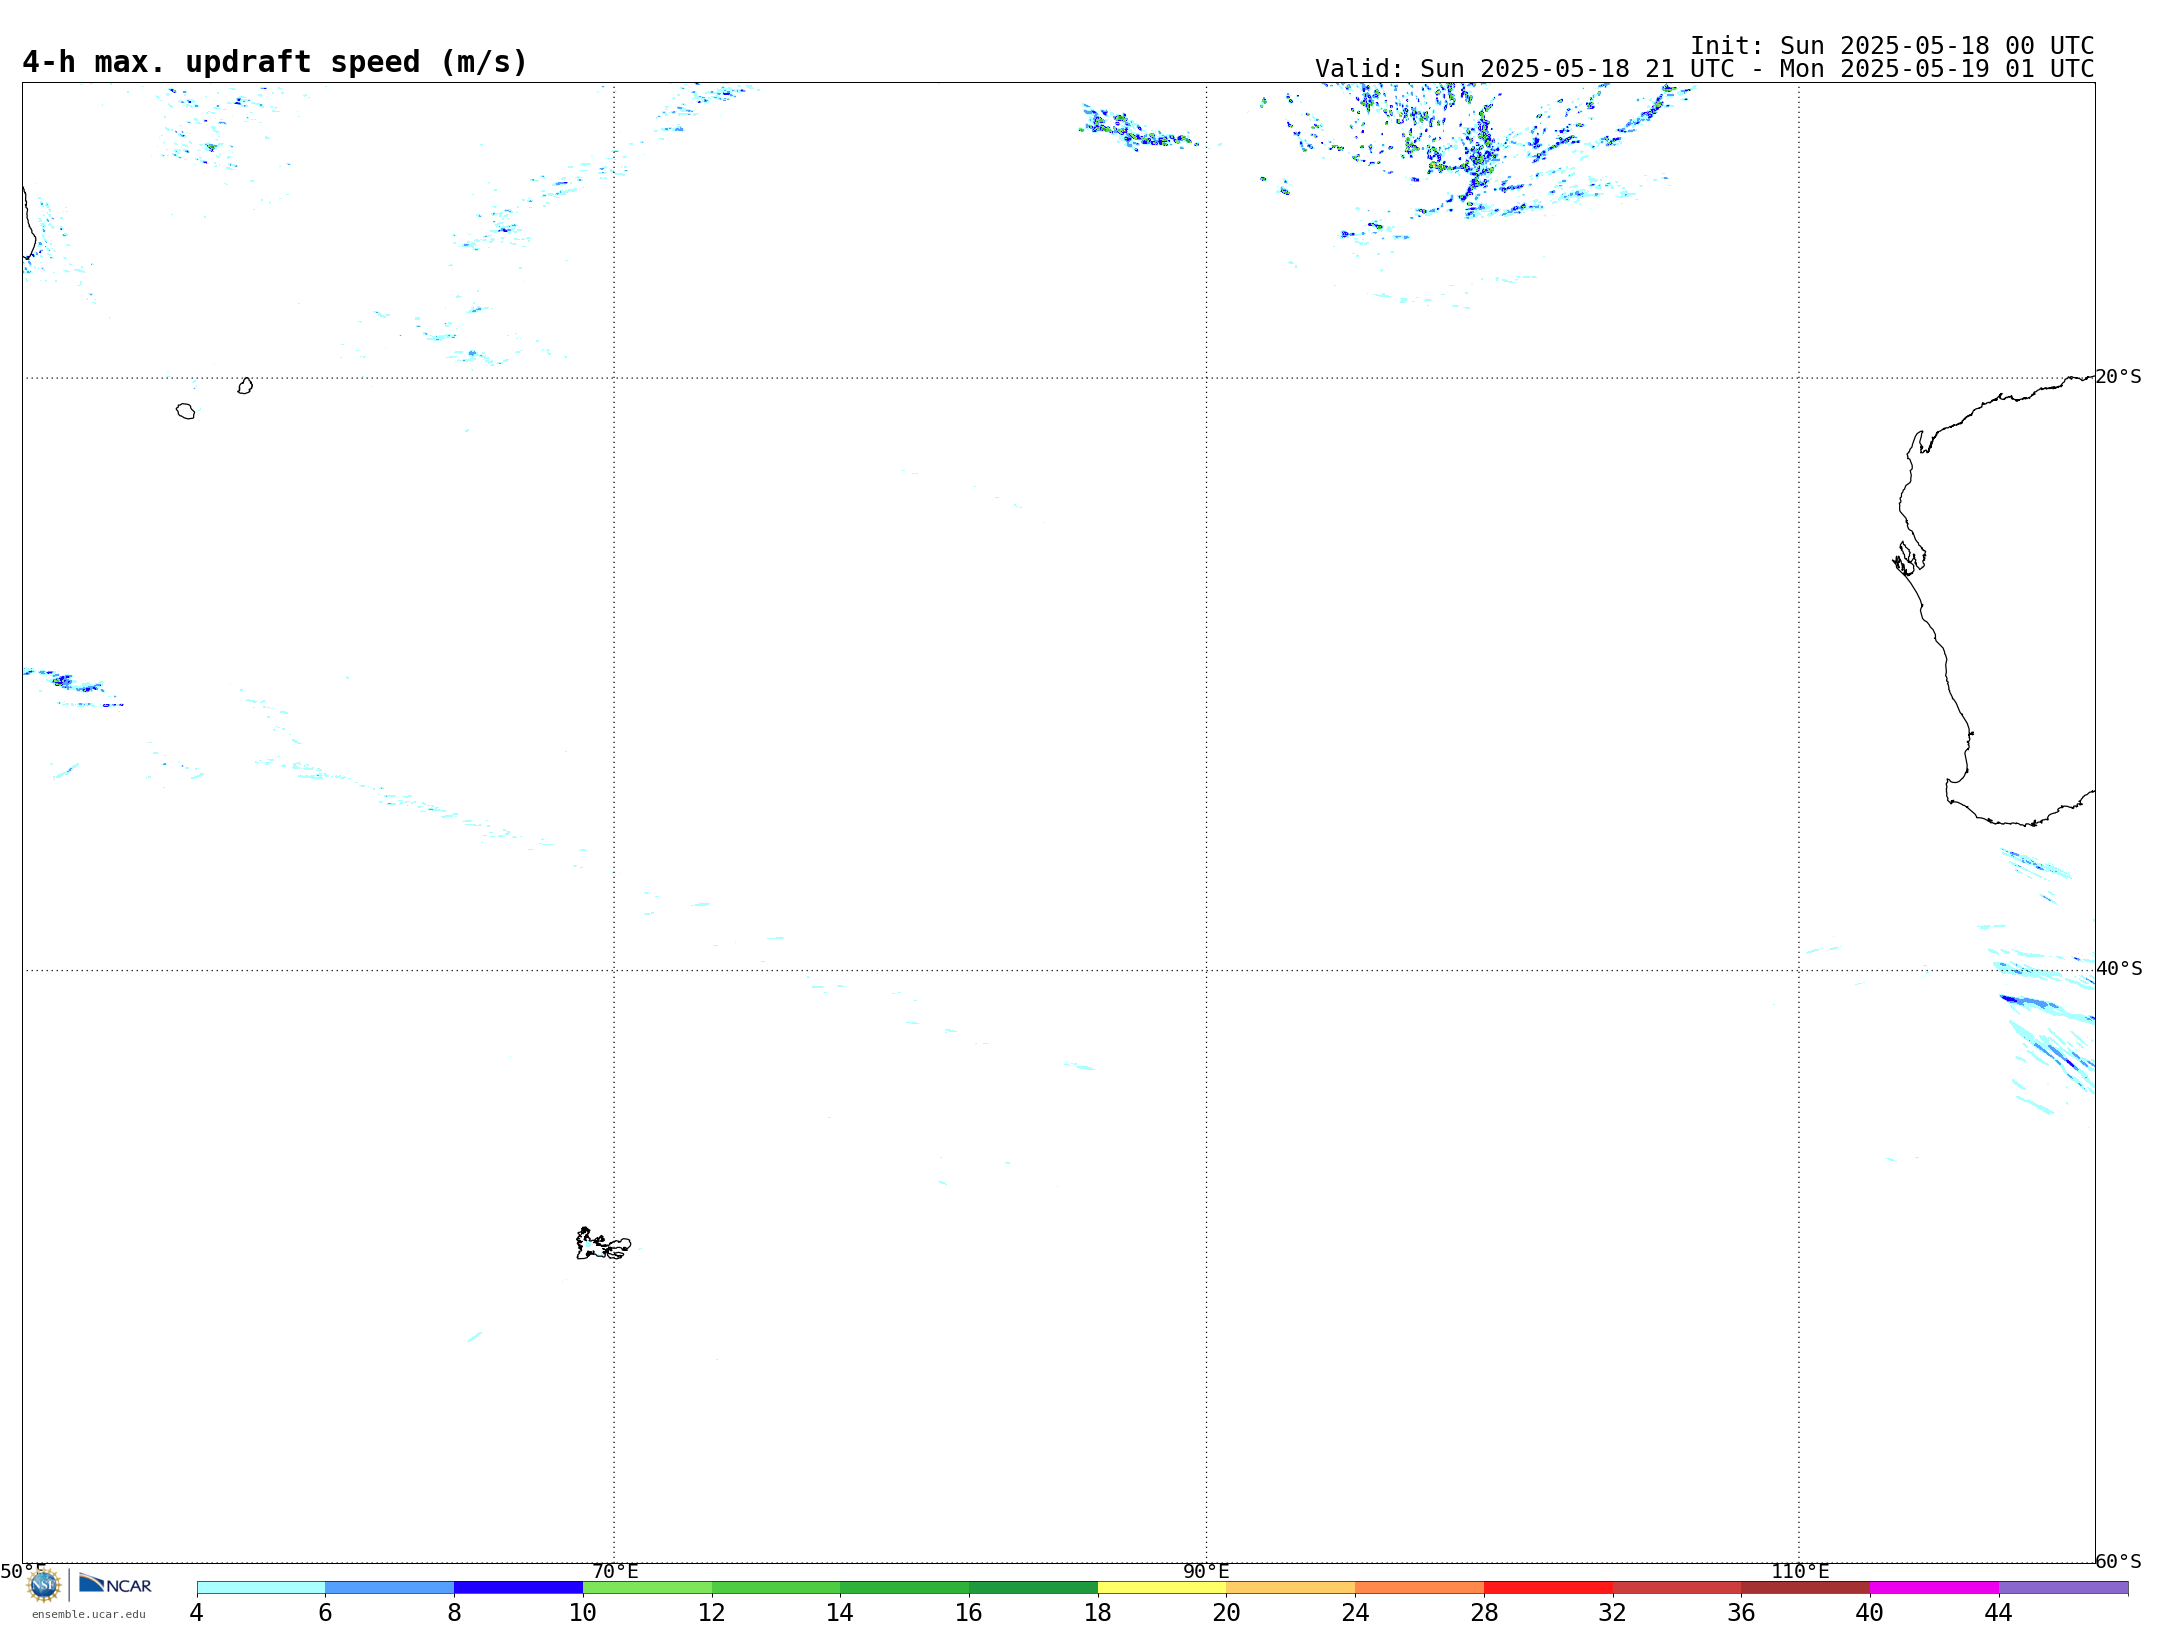
Task: Click the NSF logo icon
Action: pyautogui.click(x=44, y=1585)
